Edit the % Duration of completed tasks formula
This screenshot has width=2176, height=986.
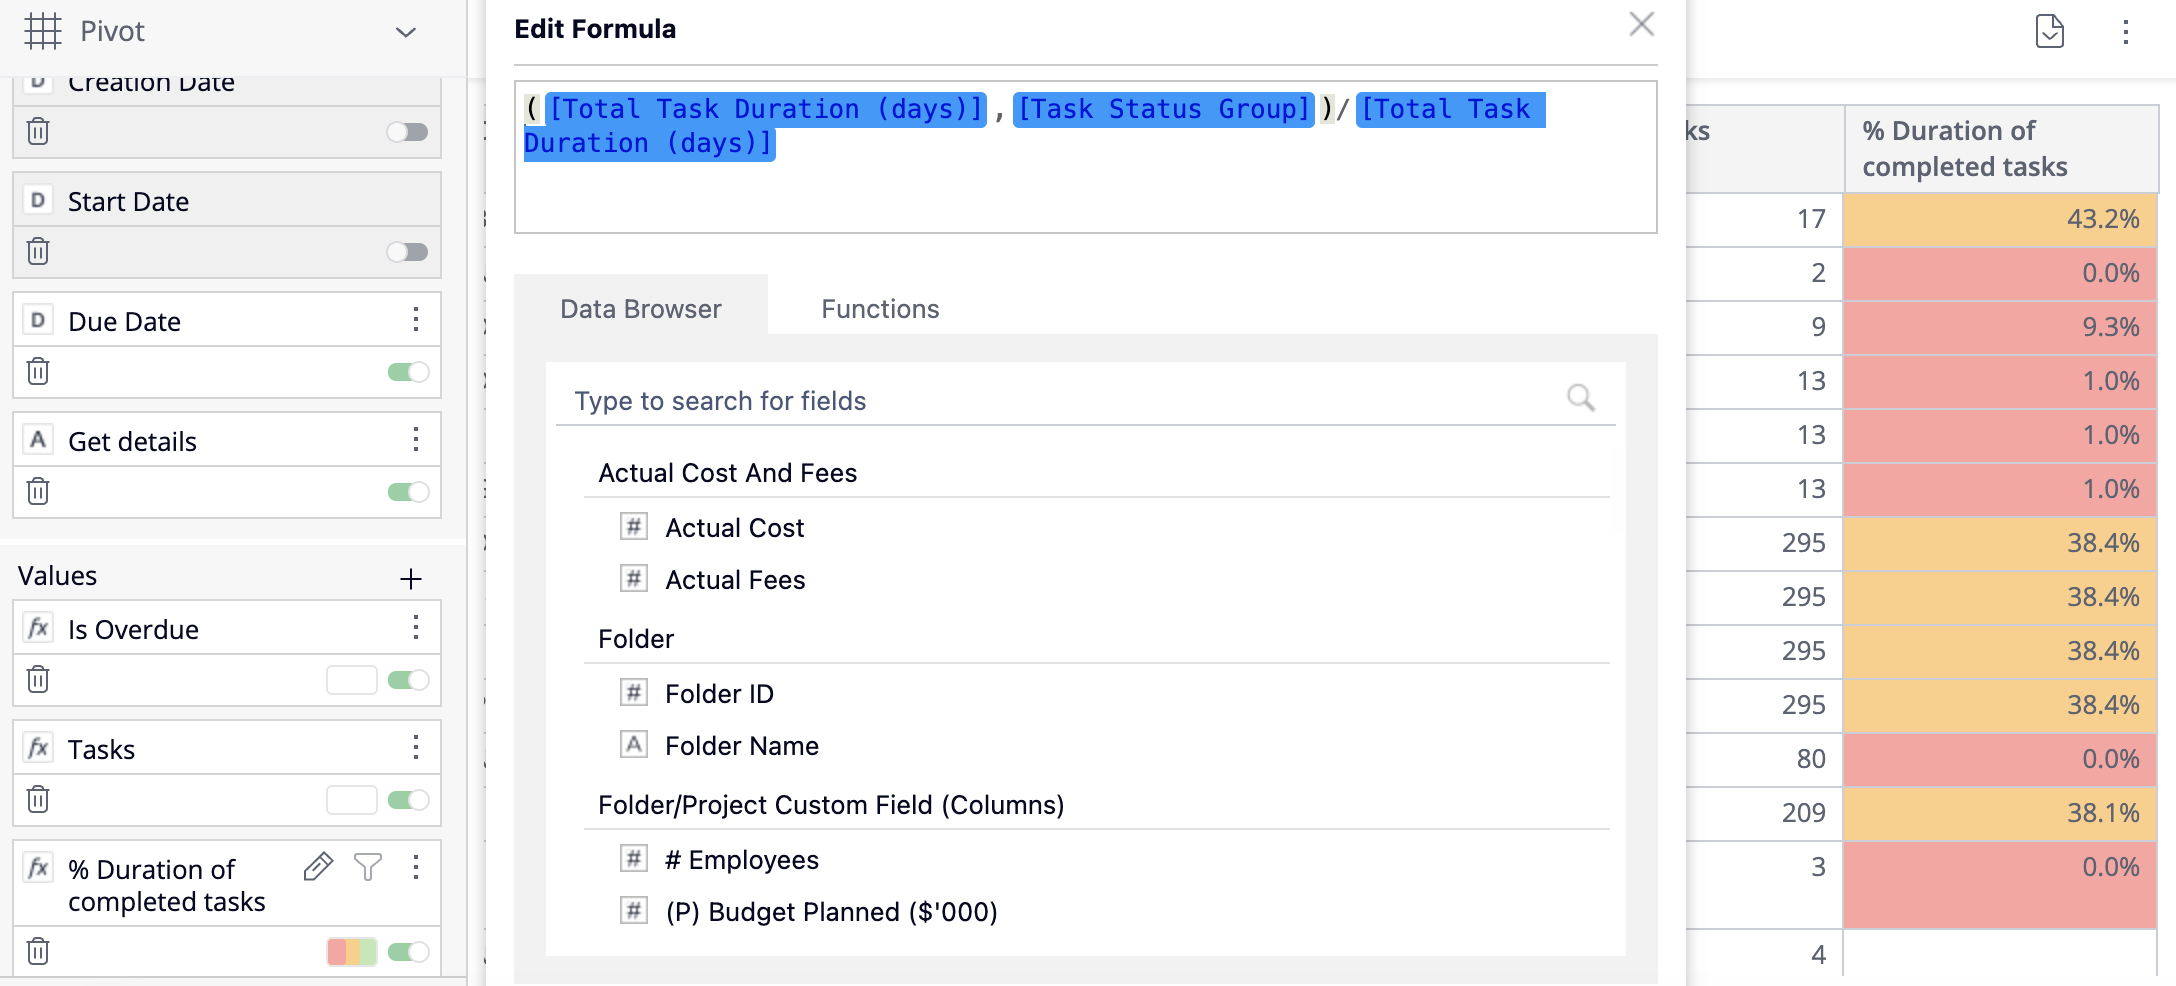318,867
